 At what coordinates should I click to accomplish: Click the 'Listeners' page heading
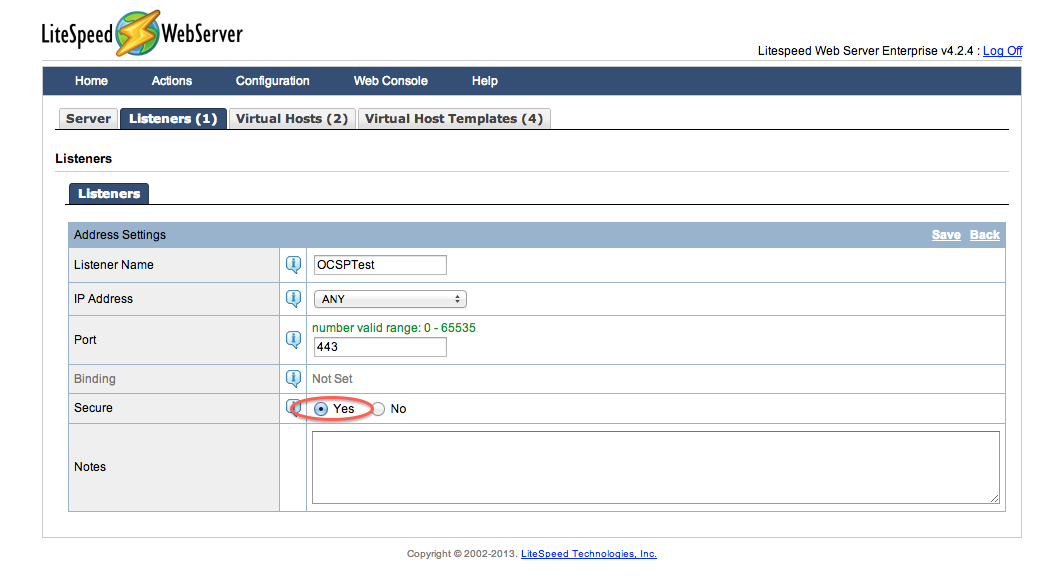[83, 158]
